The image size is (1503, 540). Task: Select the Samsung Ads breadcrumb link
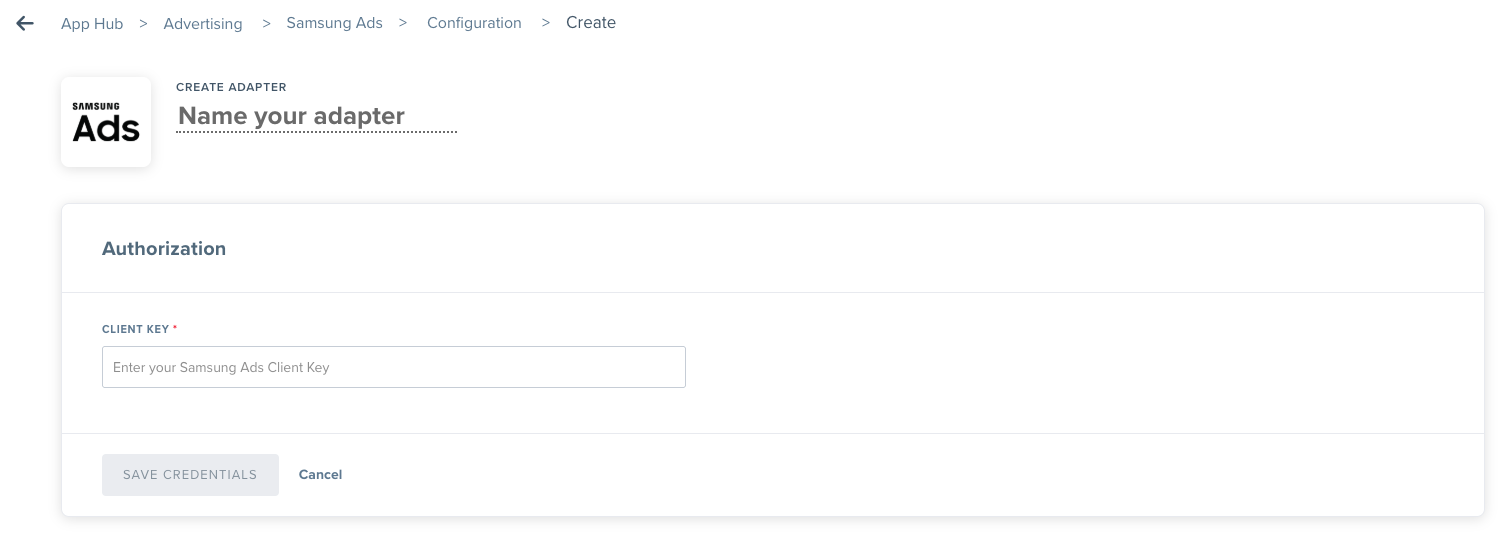coord(335,22)
